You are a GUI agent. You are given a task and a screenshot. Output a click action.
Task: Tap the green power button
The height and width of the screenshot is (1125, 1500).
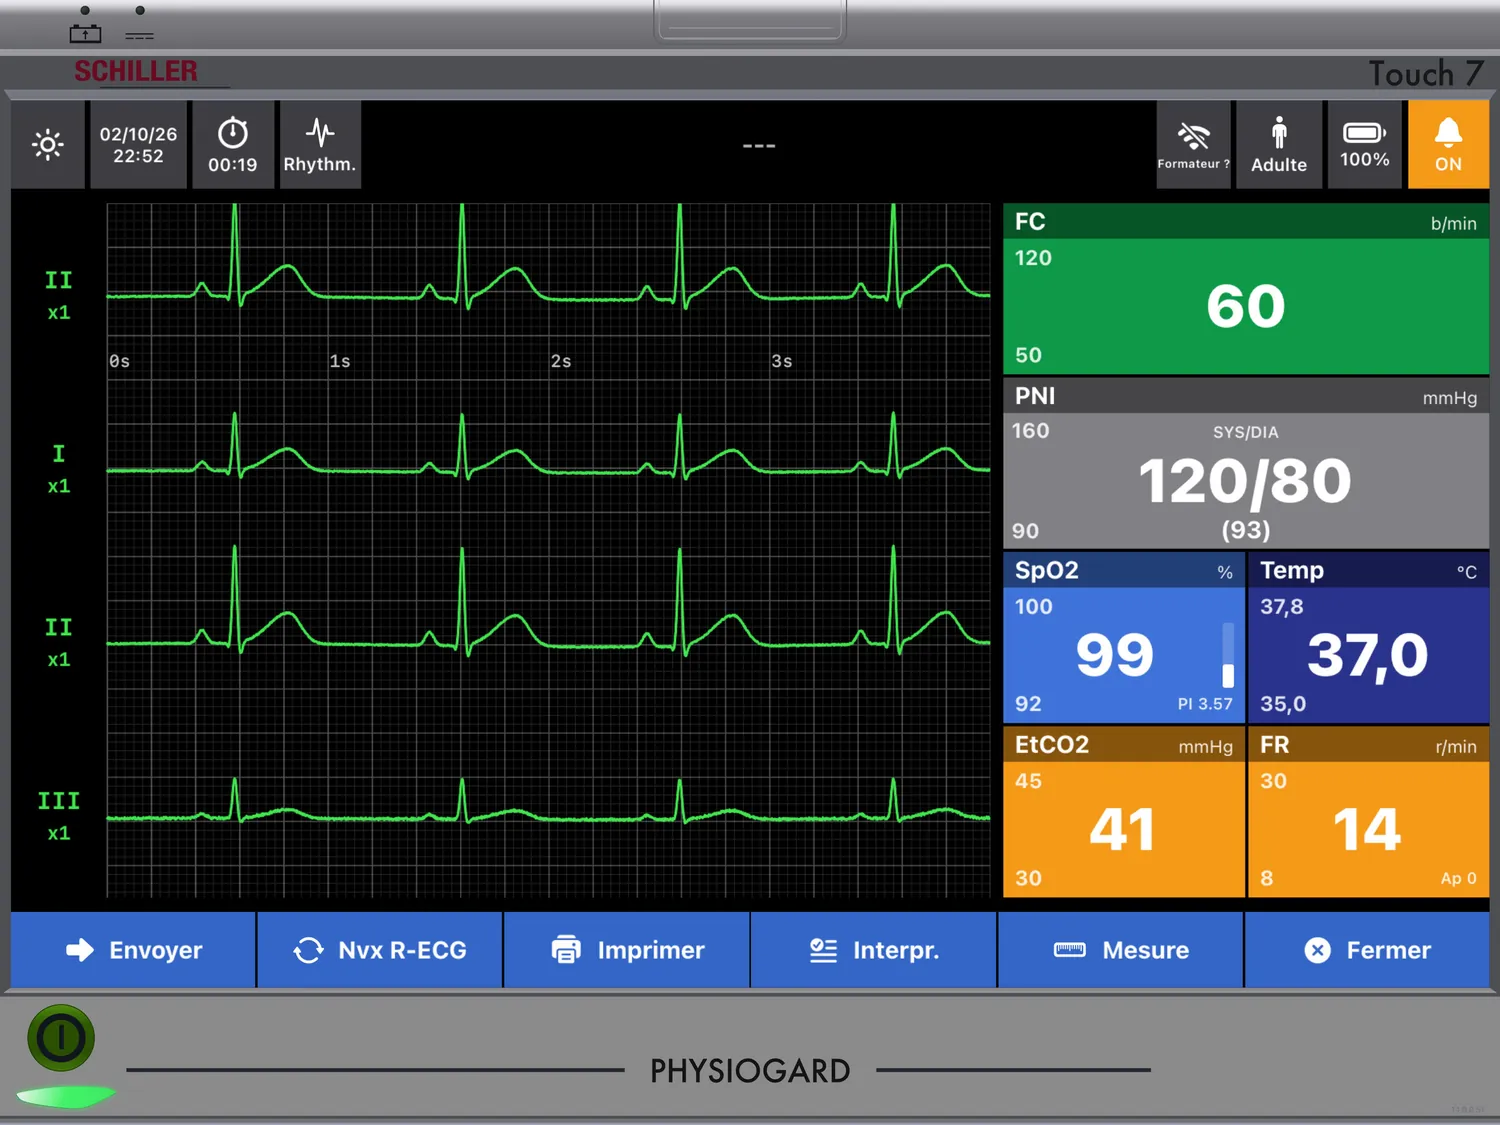point(61,1038)
